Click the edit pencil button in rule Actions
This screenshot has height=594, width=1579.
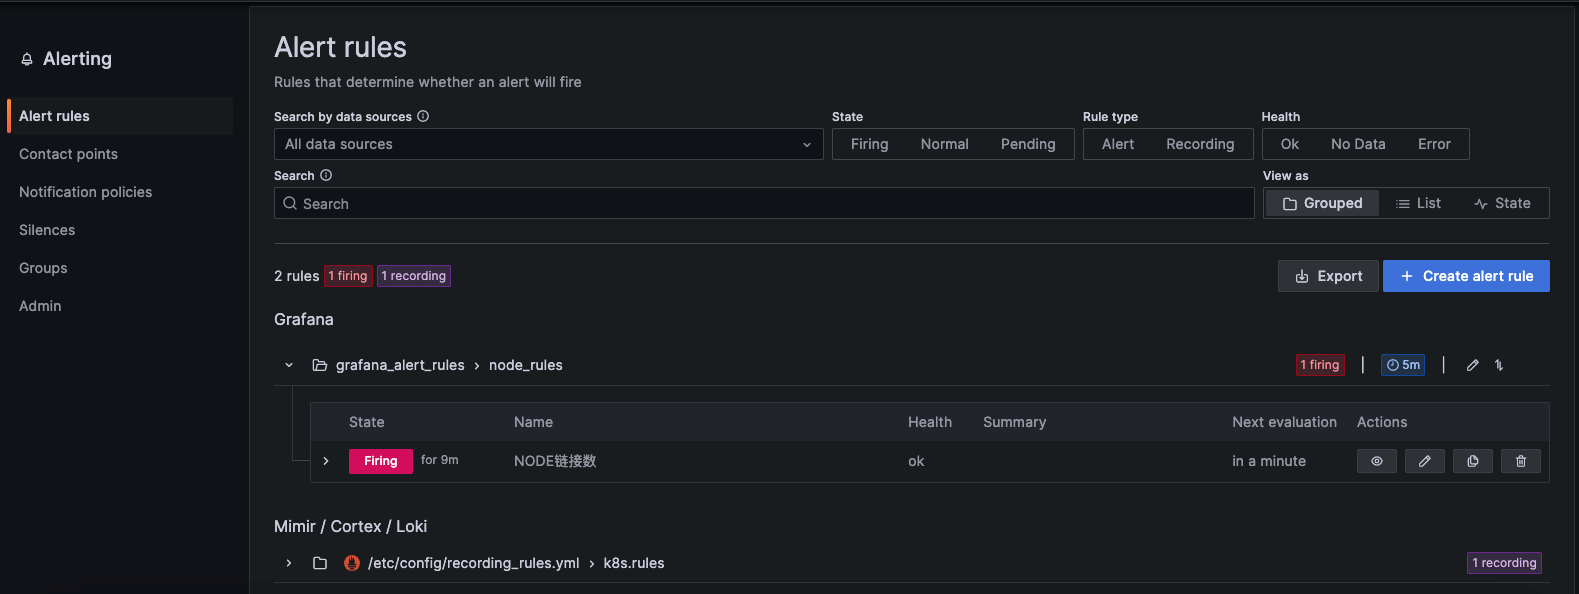coord(1424,461)
